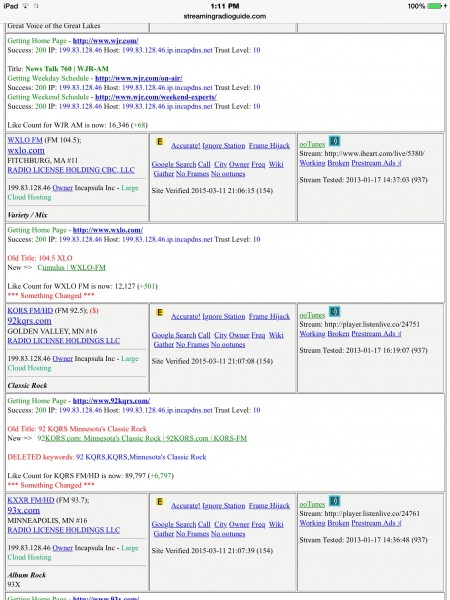Image resolution: width=450 pixels, height=600 pixels.
Task: Flag Prestream Ads for KXXR stream
Action: pos(377,523)
